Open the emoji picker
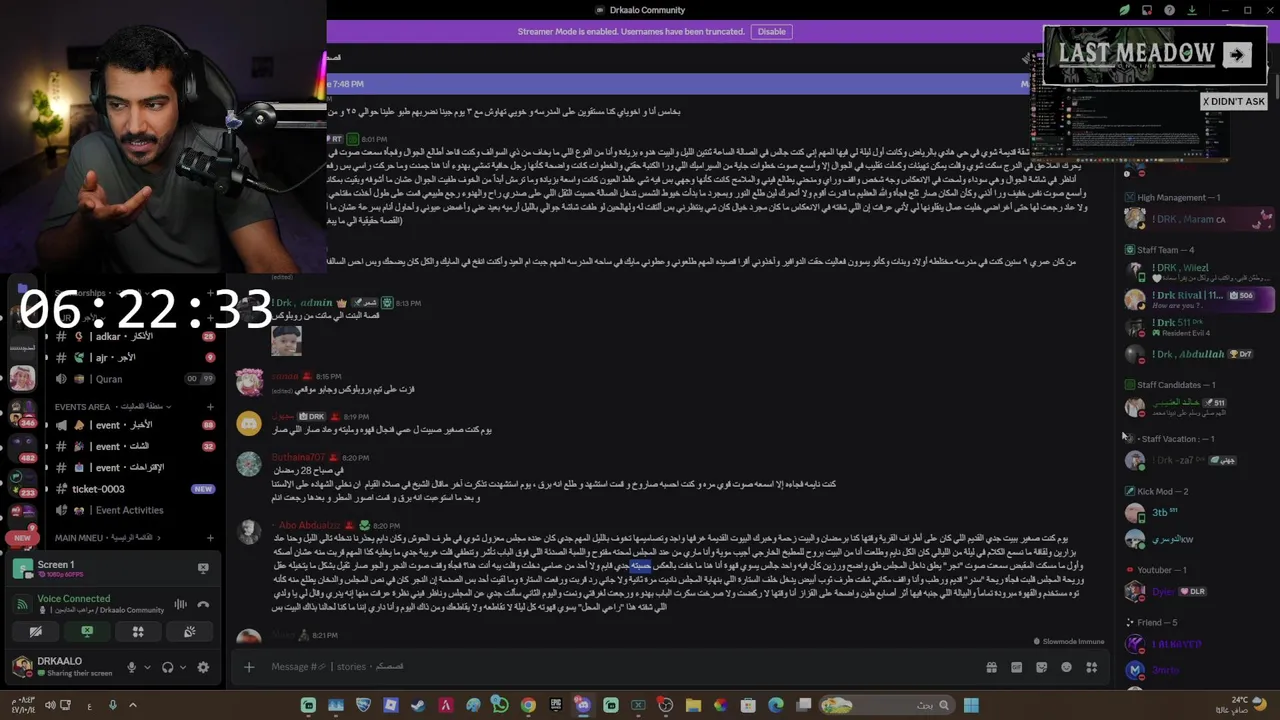 [x=1066, y=667]
